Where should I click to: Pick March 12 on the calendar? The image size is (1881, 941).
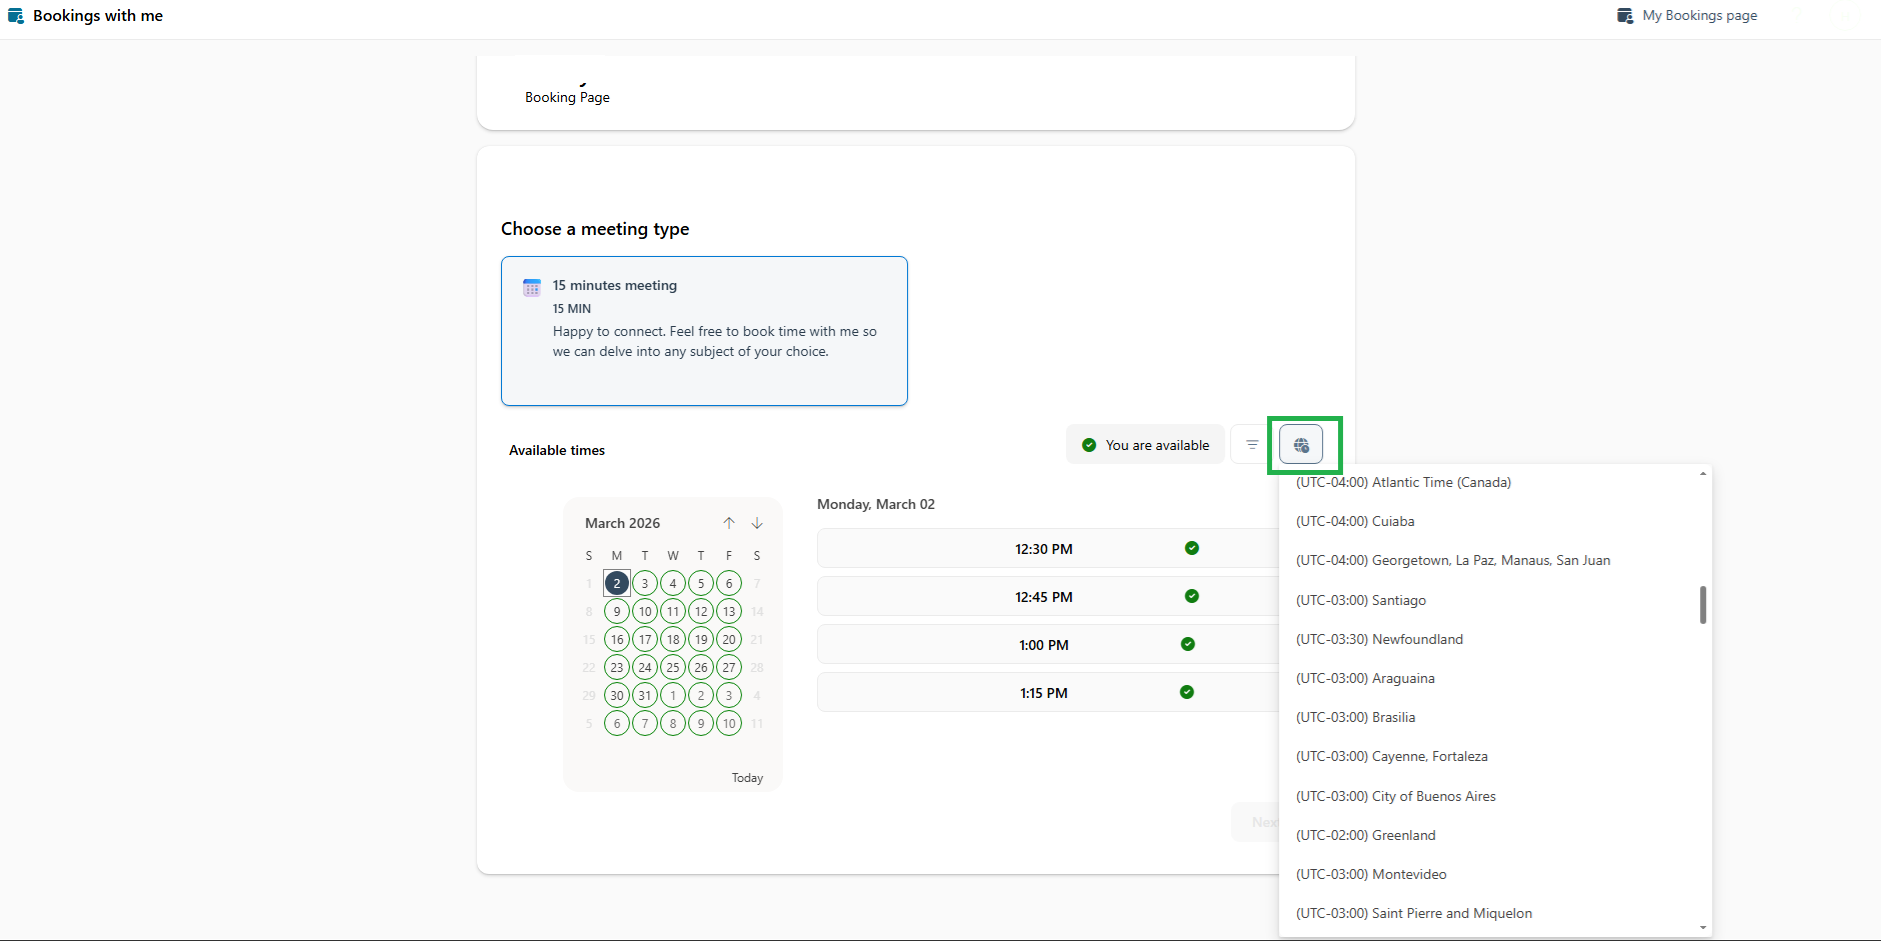(701, 611)
